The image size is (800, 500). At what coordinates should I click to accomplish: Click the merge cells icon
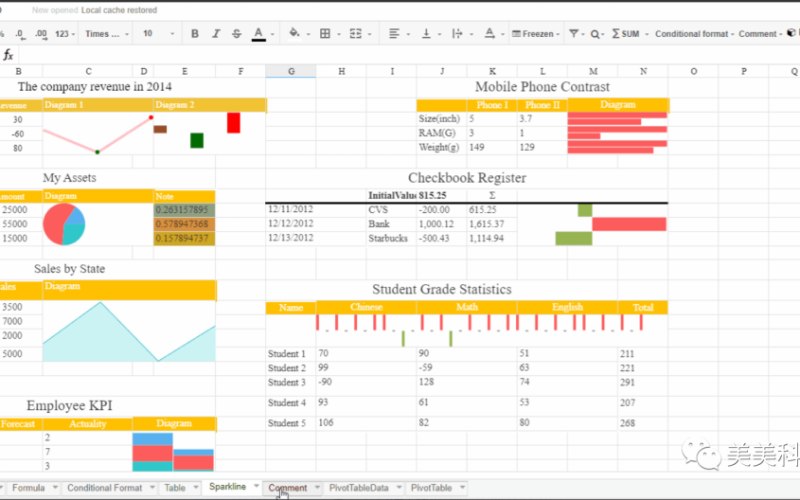pos(356,34)
